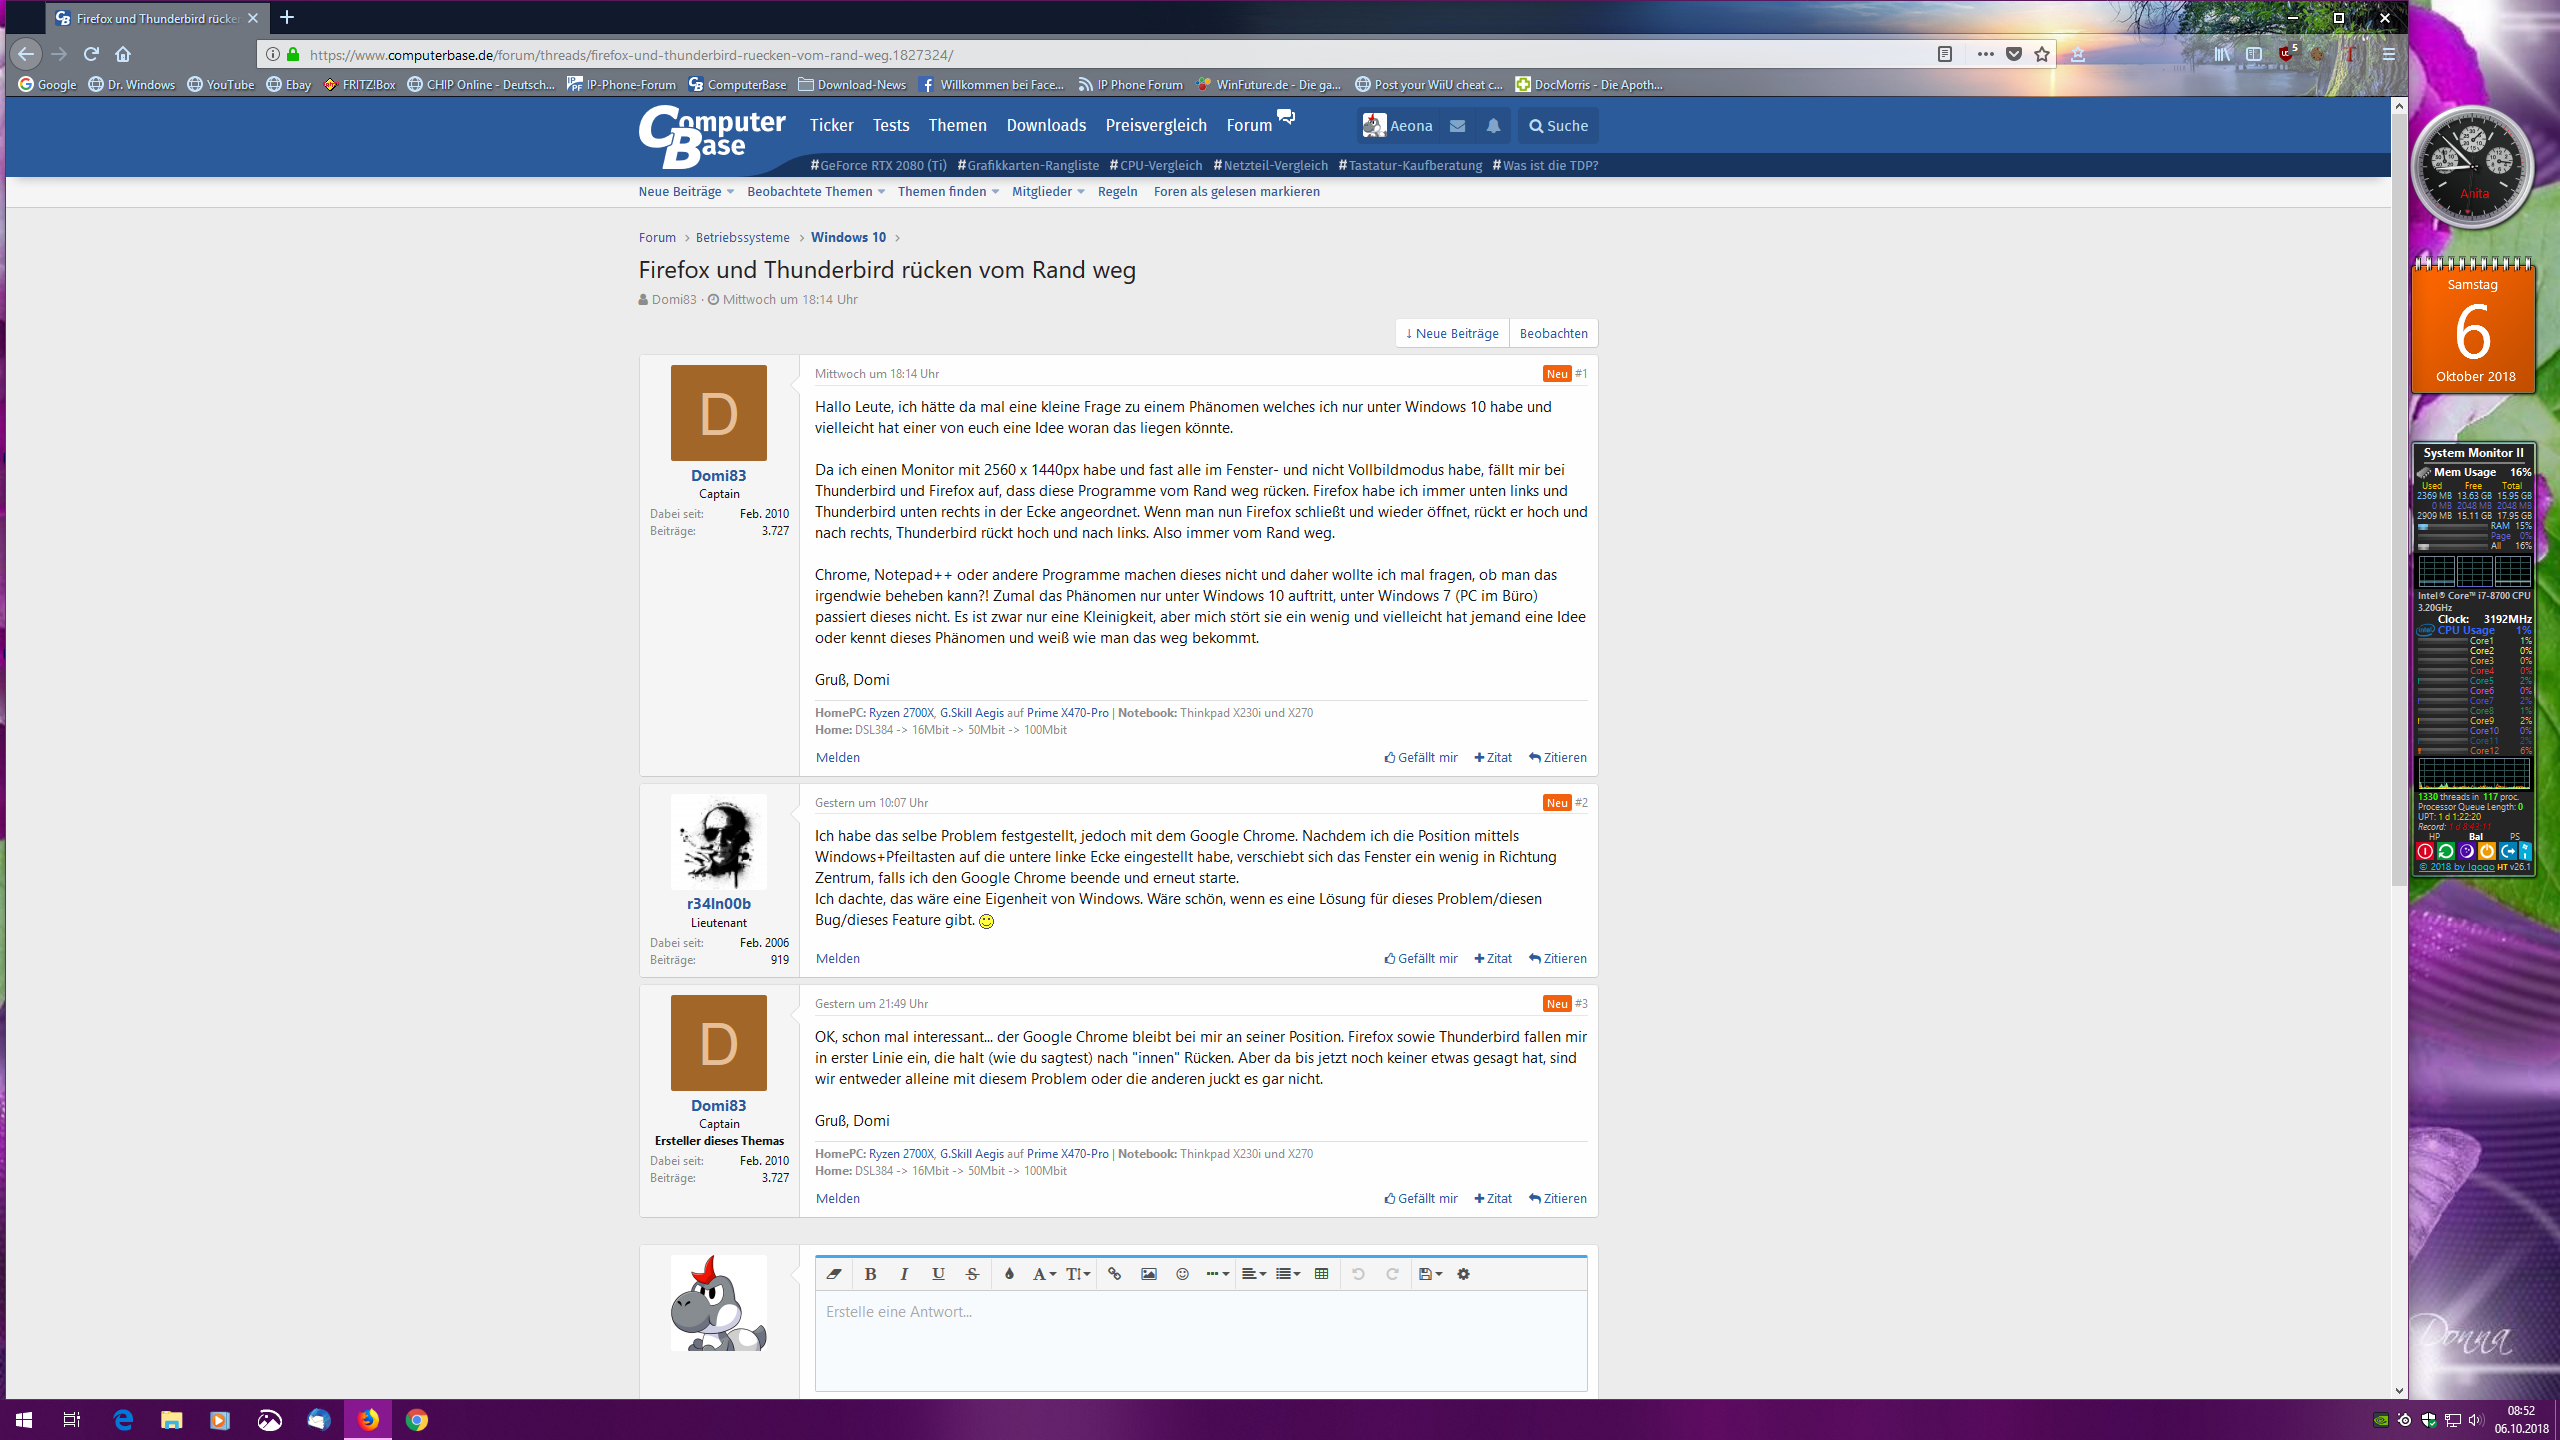Toggle strikethrough formatting in reply editor

(x=972, y=1274)
